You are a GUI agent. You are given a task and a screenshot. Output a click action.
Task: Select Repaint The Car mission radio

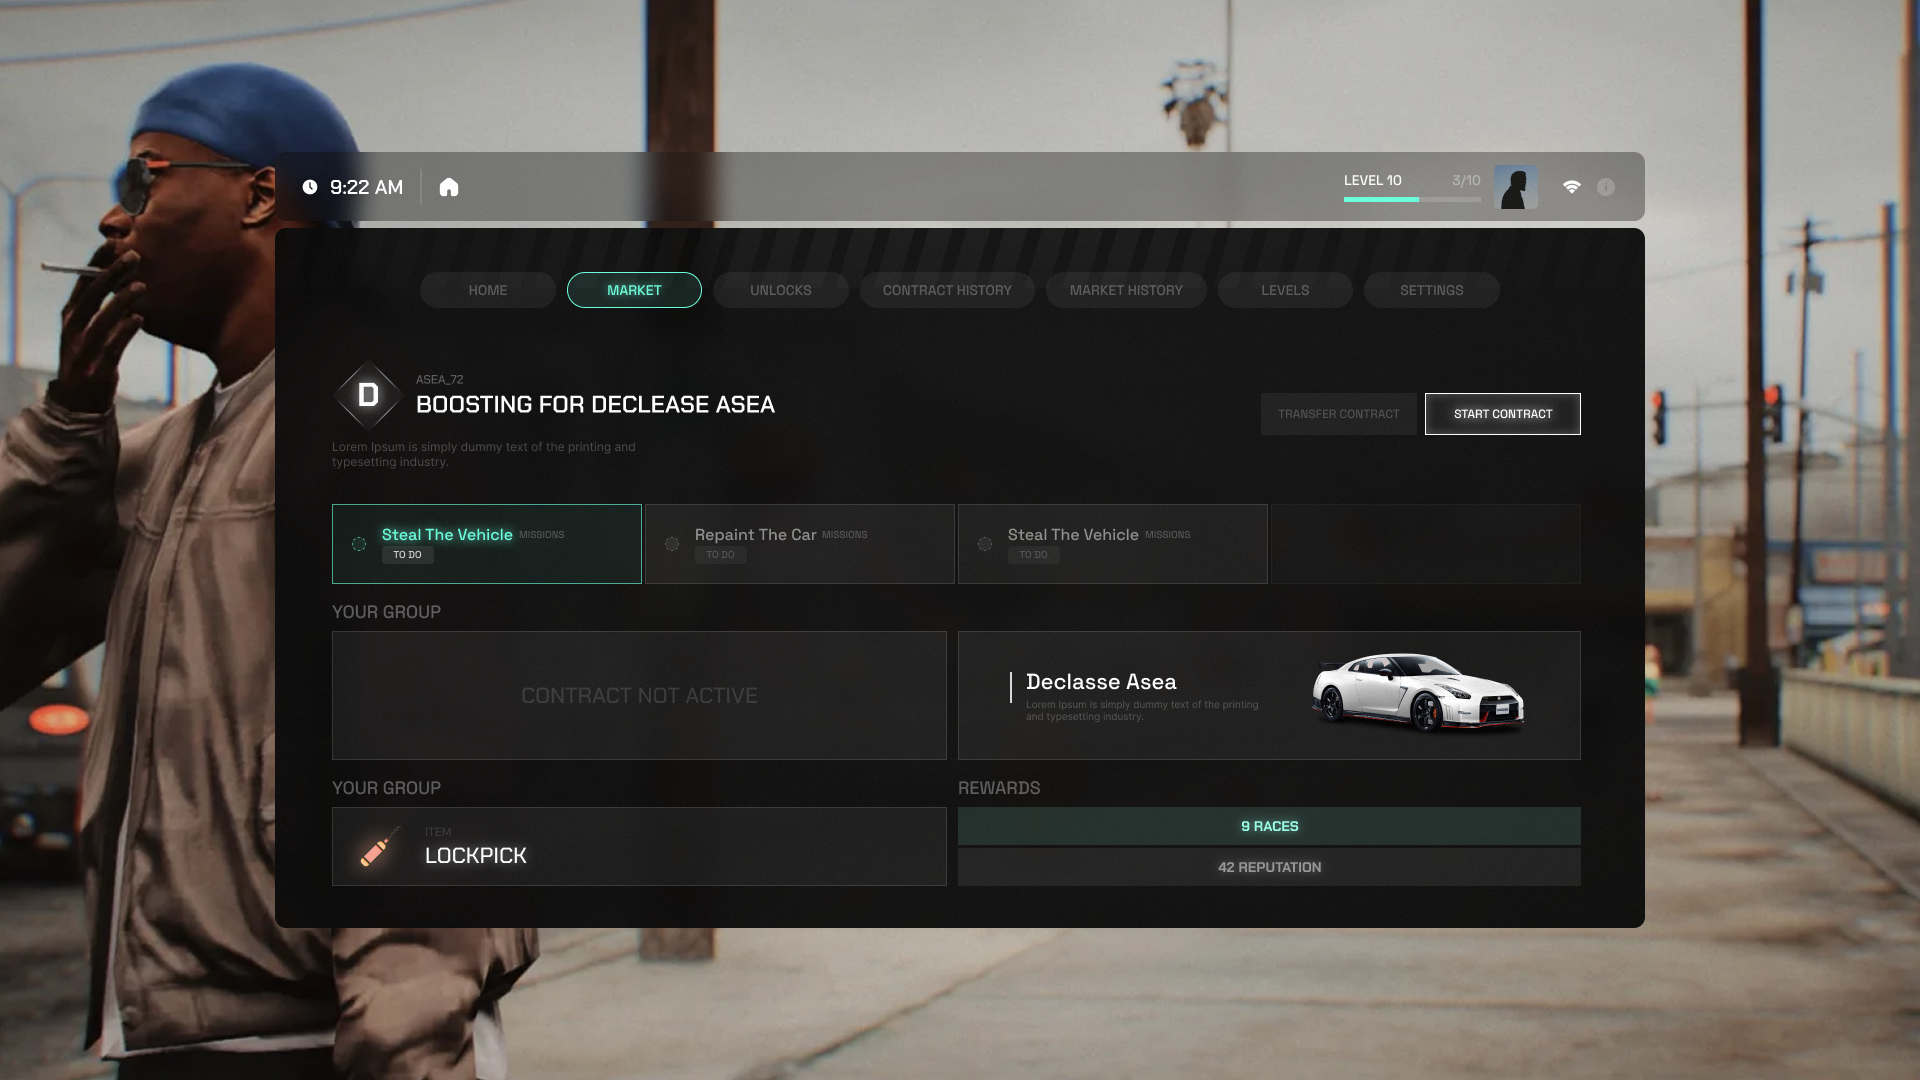point(672,544)
